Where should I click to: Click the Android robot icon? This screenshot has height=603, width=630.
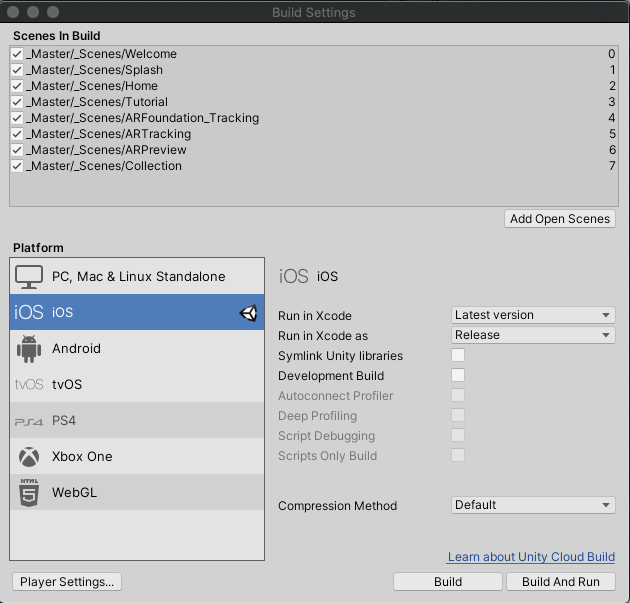pyautogui.click(x=29, y=349)
